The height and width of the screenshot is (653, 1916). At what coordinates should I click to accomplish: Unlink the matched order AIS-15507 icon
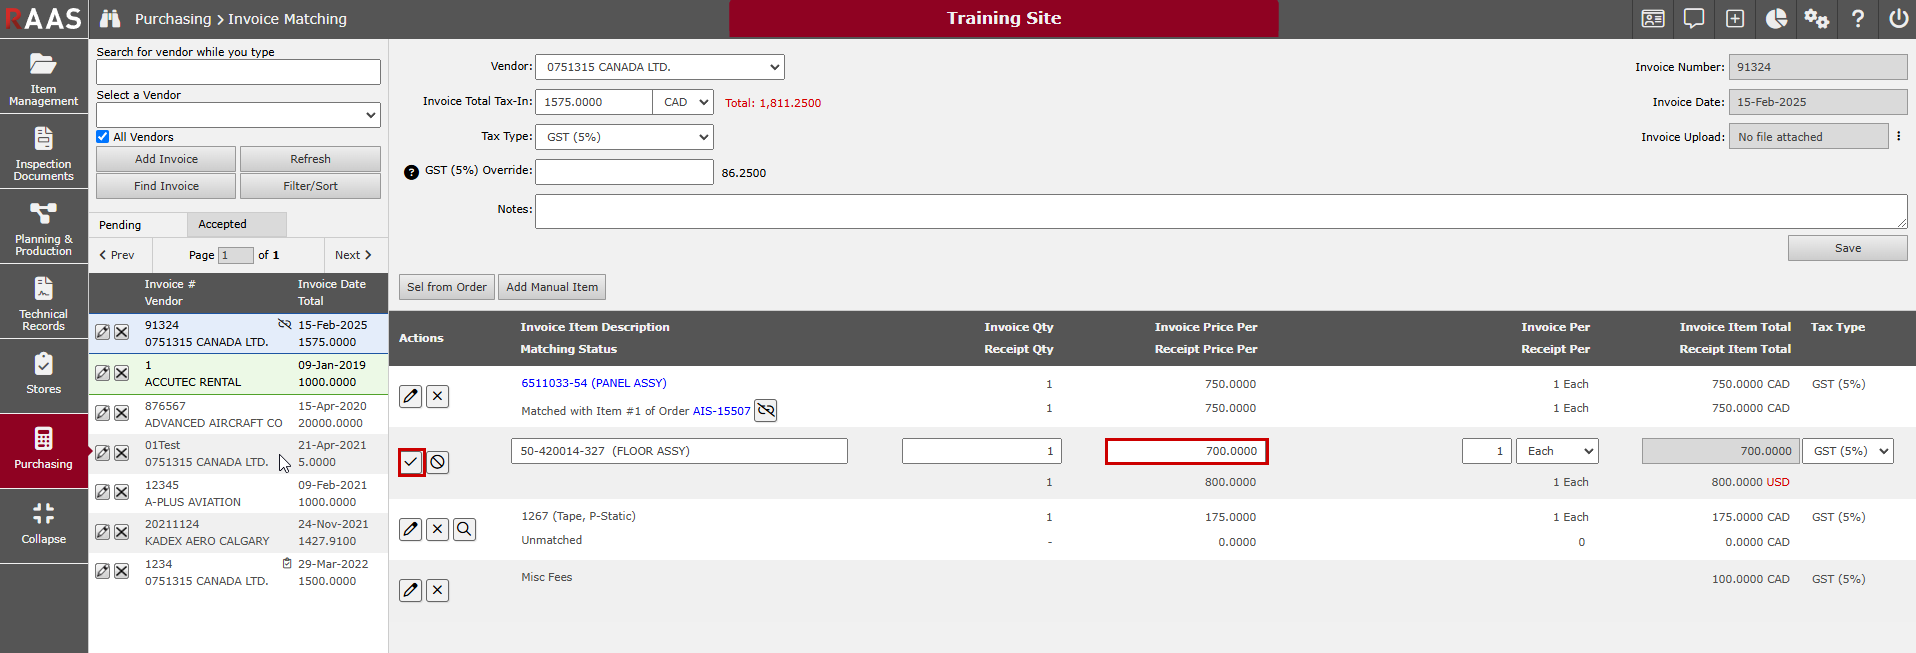(x=765, y=411)
